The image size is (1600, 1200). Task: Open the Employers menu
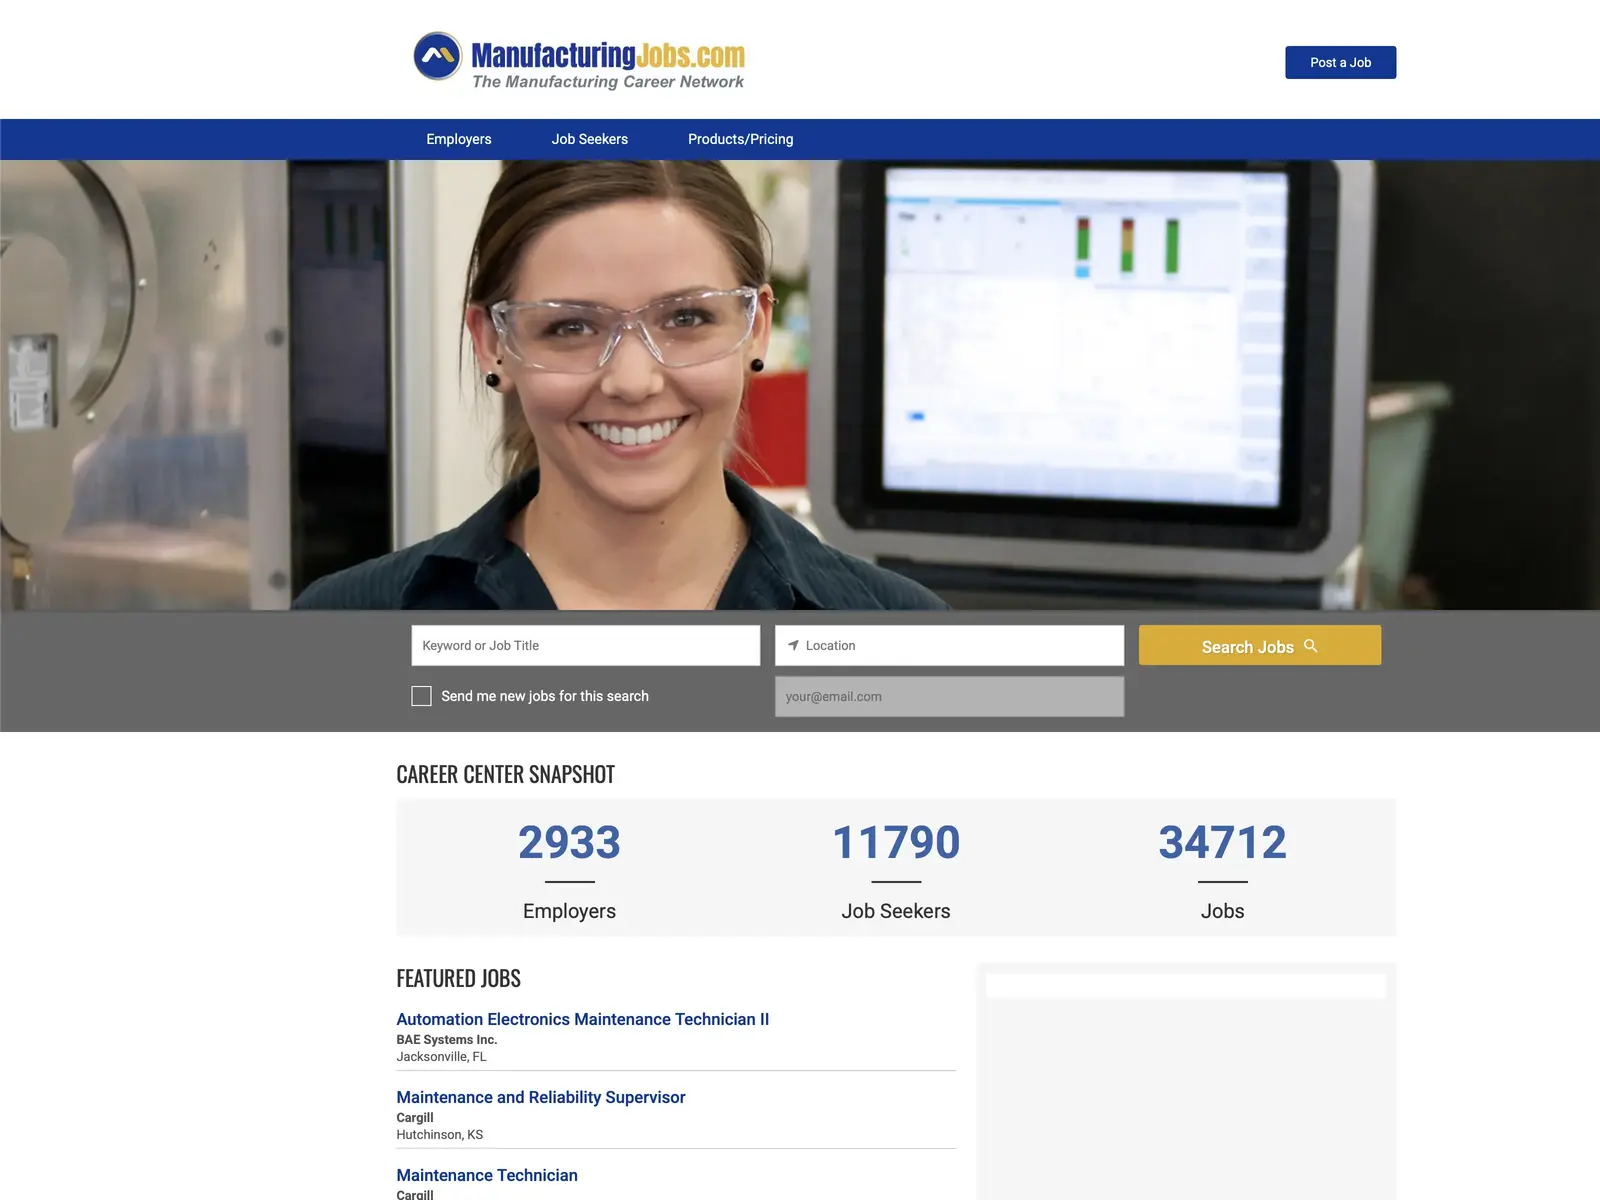tap(458, 139)
